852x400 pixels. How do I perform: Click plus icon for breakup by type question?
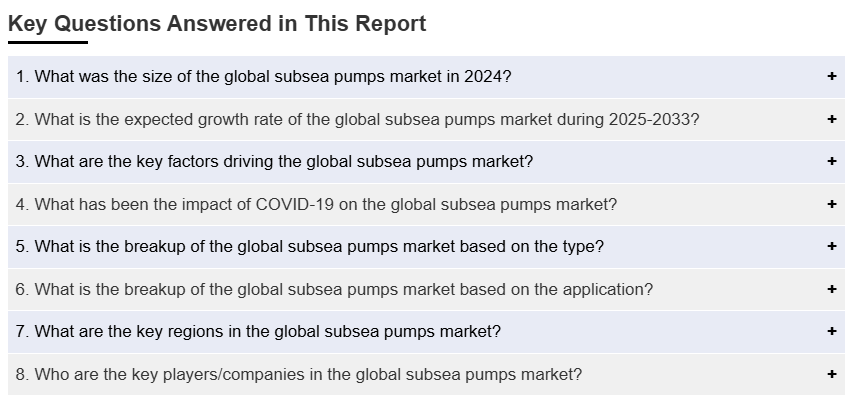click(x=831, y=247)
